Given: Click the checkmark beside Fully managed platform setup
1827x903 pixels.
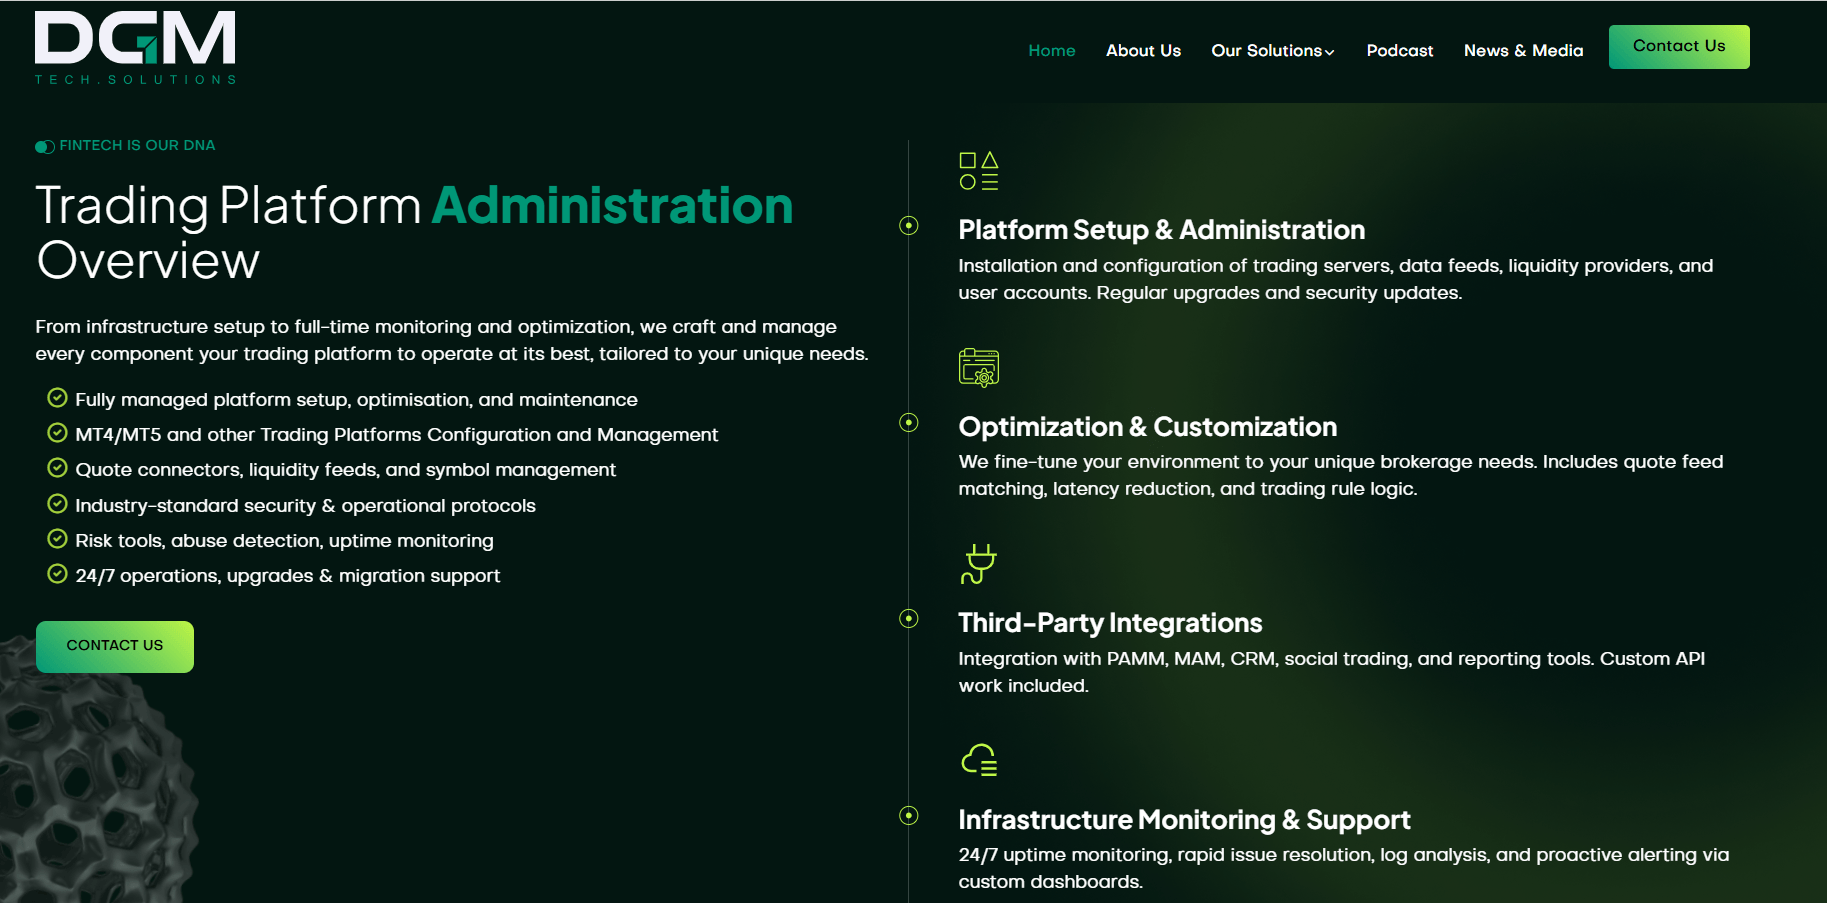Looking at the screenshot, I should [x=58, y=398].
